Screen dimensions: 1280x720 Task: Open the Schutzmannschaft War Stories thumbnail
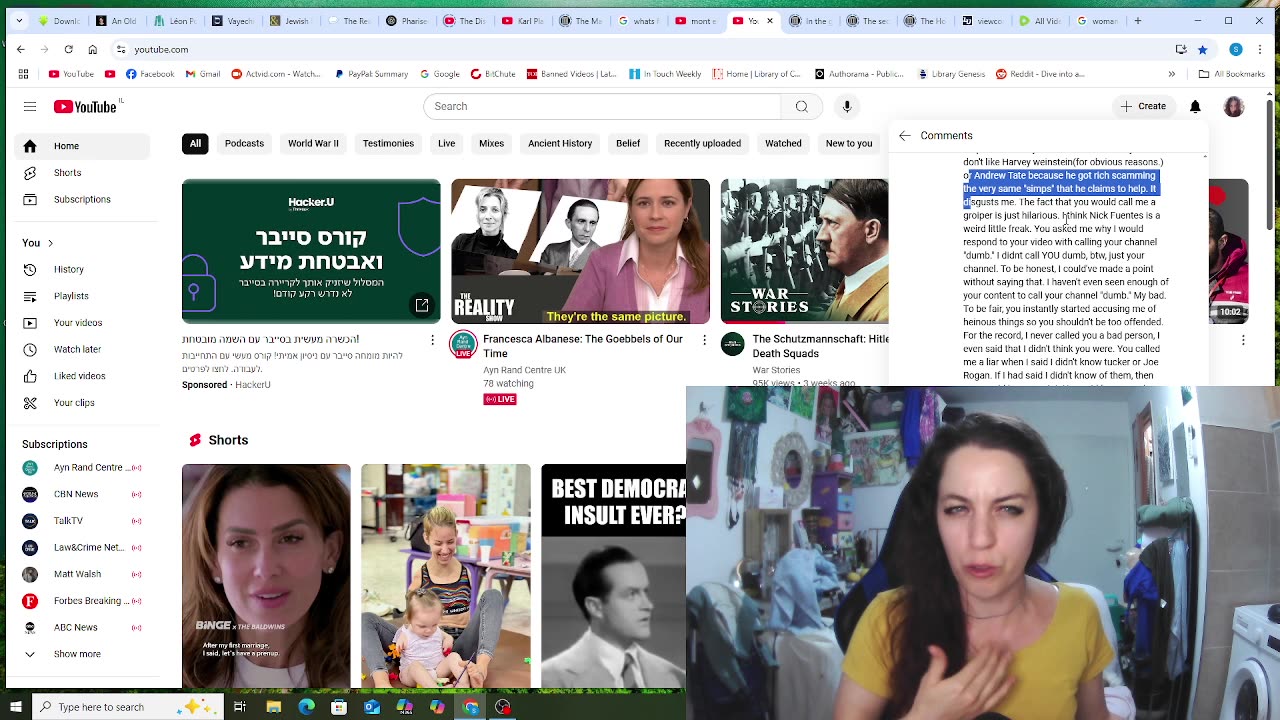pyautogui.click(x=804, y=252)
